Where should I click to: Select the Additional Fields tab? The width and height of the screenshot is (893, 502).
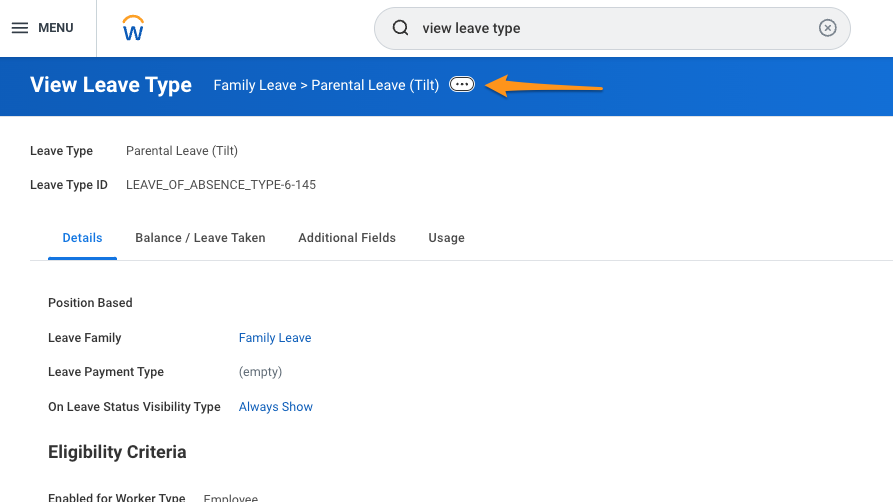tap(347, 238)
